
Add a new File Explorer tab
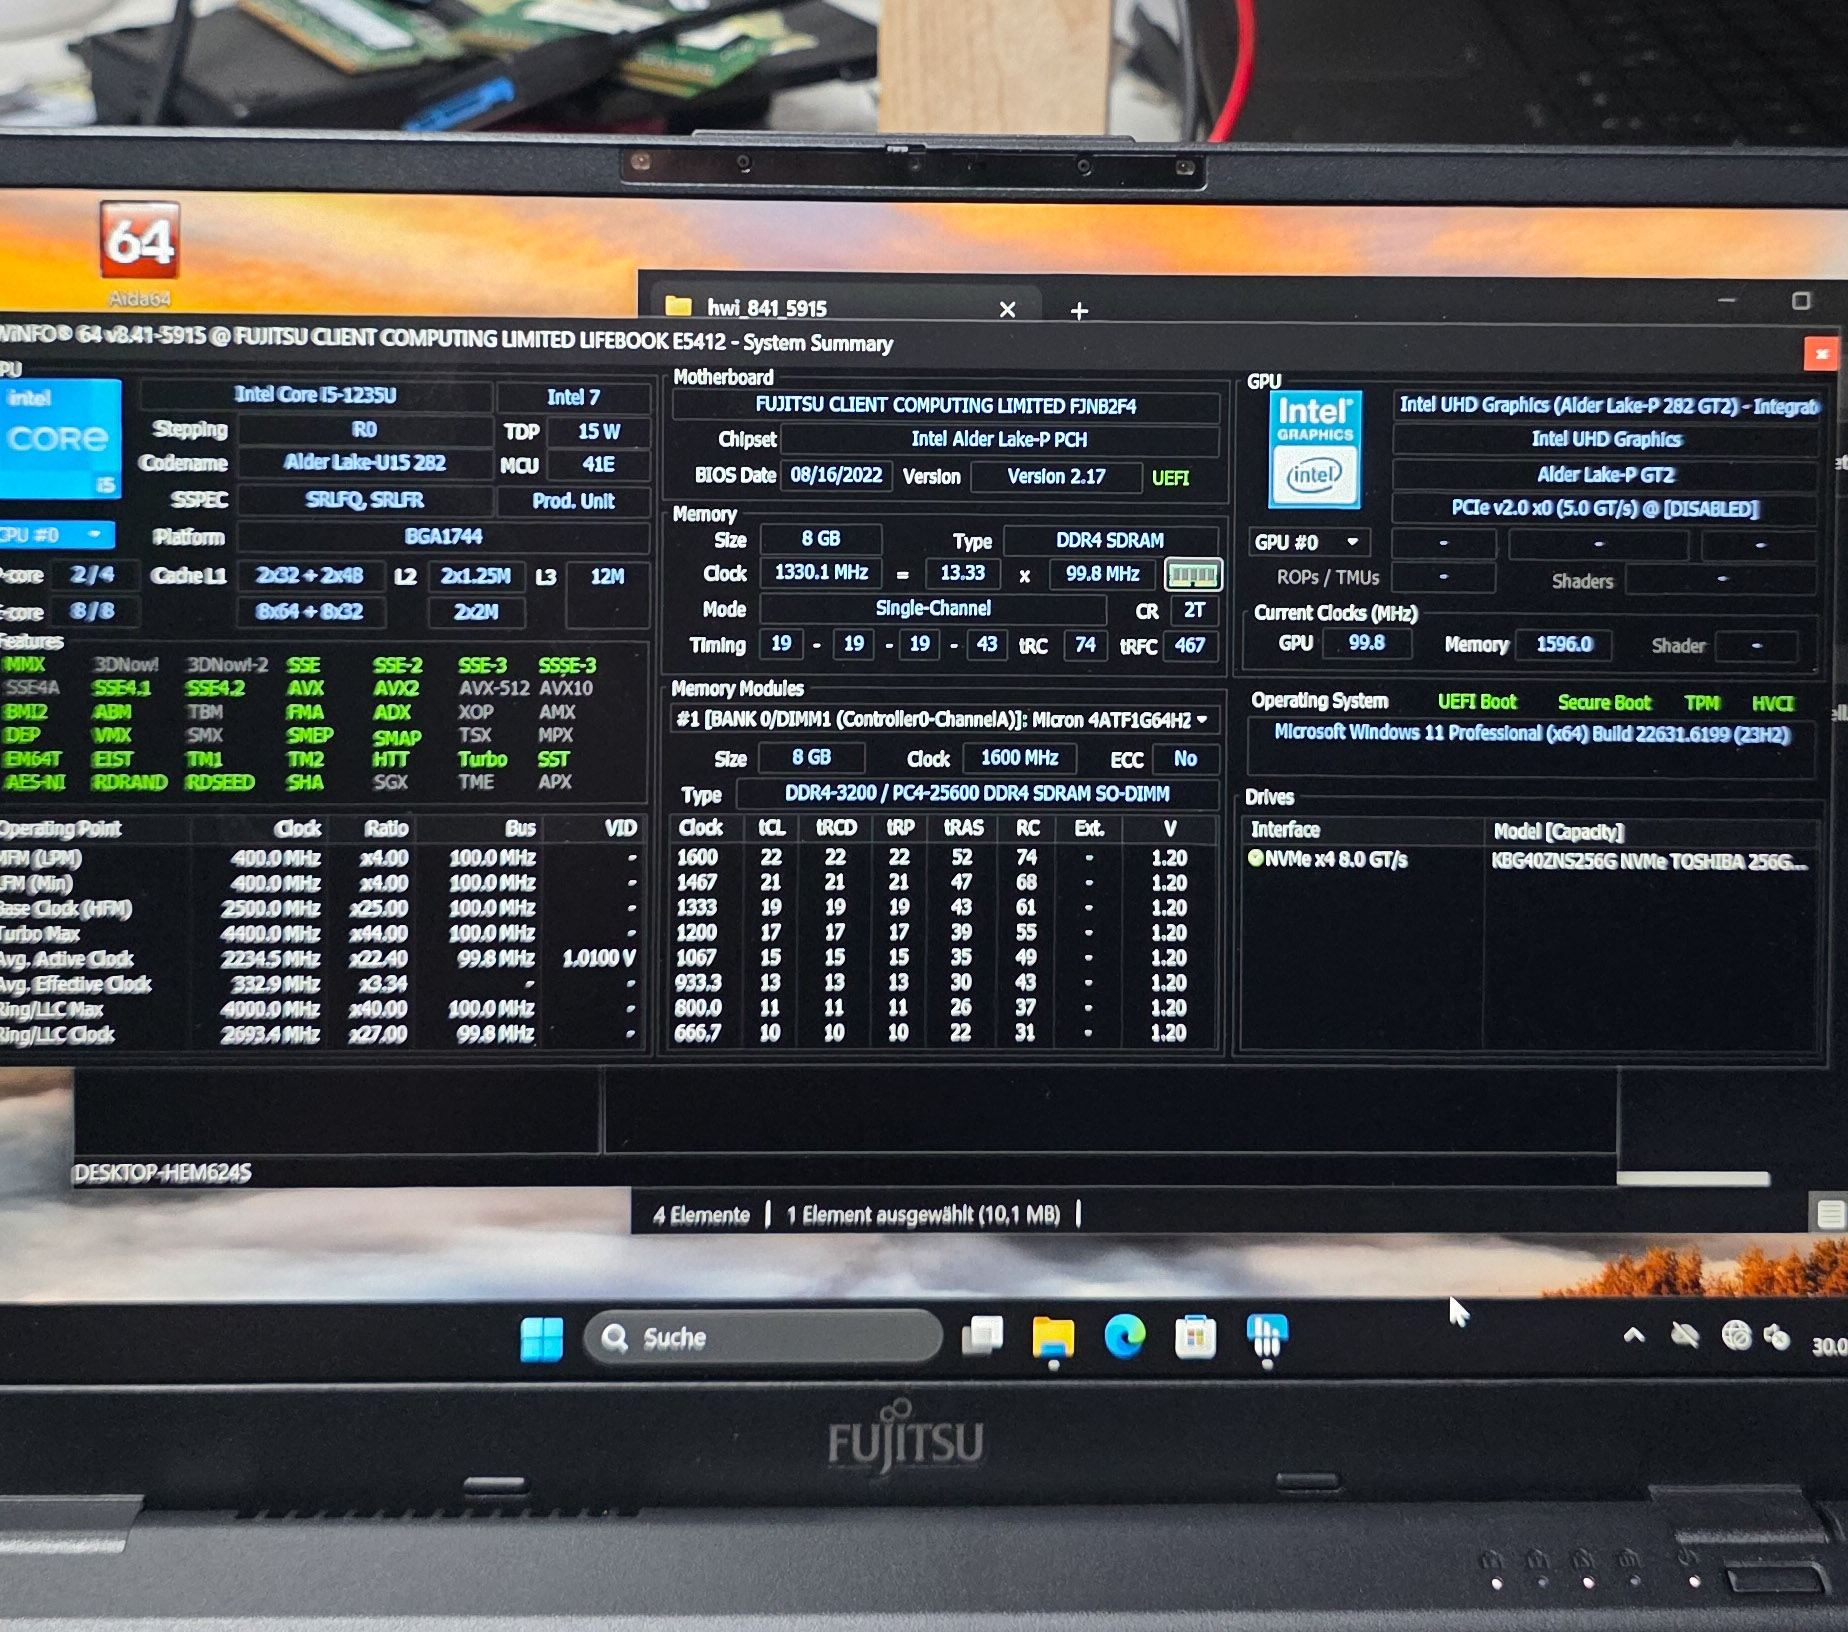1079,311
